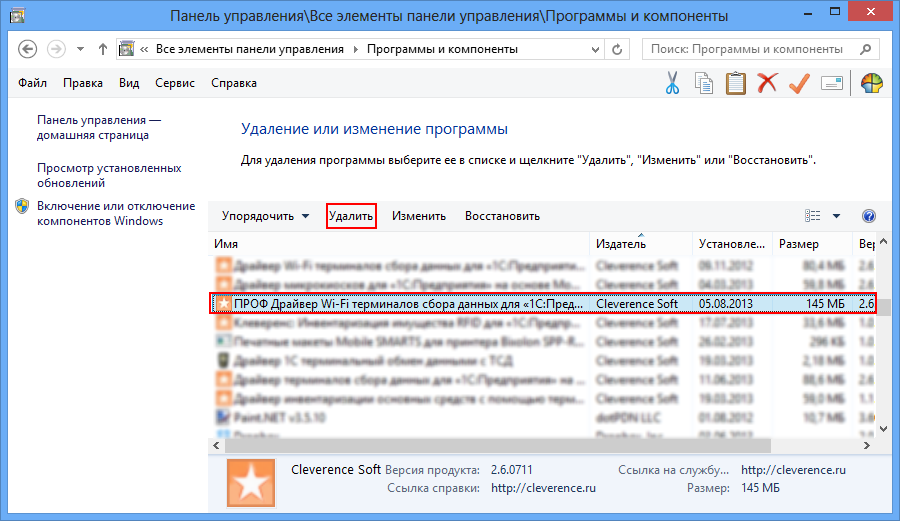
Task: Sort by the Установлено column header
Action: (x=732, y=244)
